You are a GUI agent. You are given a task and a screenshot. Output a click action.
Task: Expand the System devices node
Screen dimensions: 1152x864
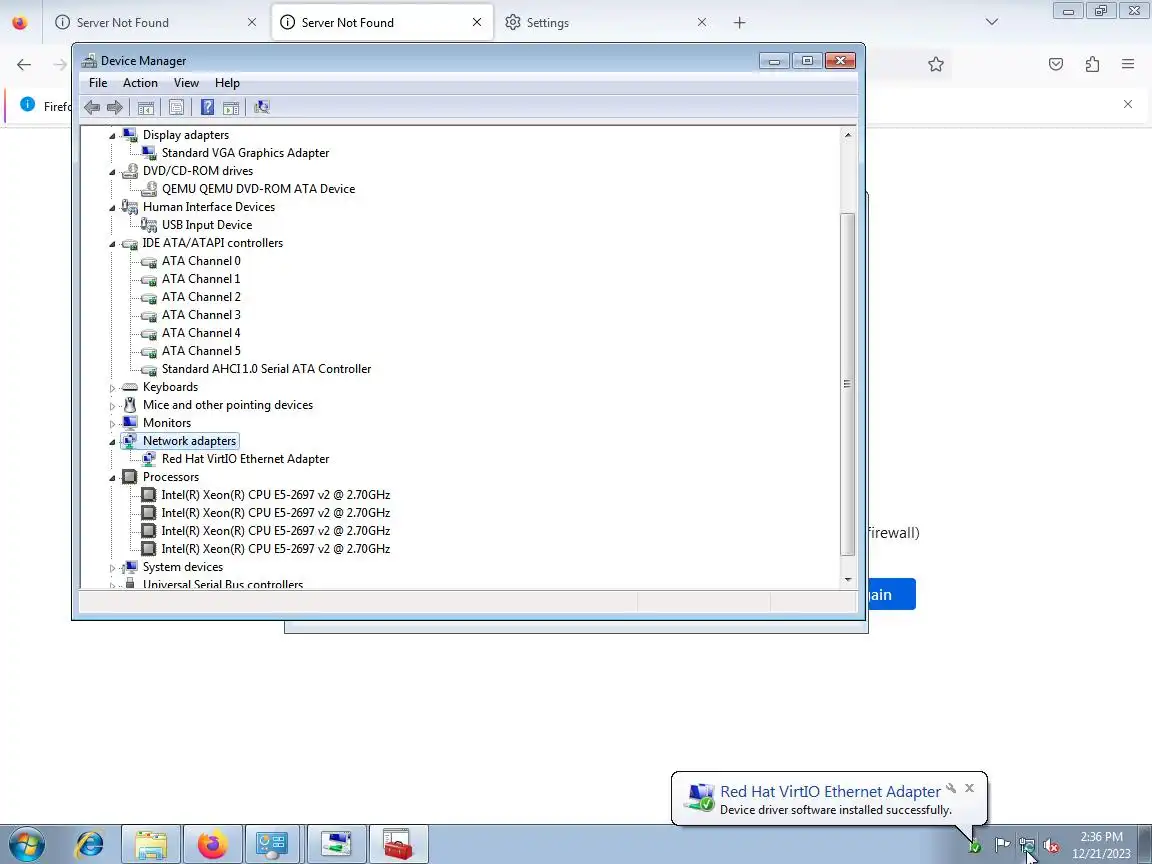[112, 567]
